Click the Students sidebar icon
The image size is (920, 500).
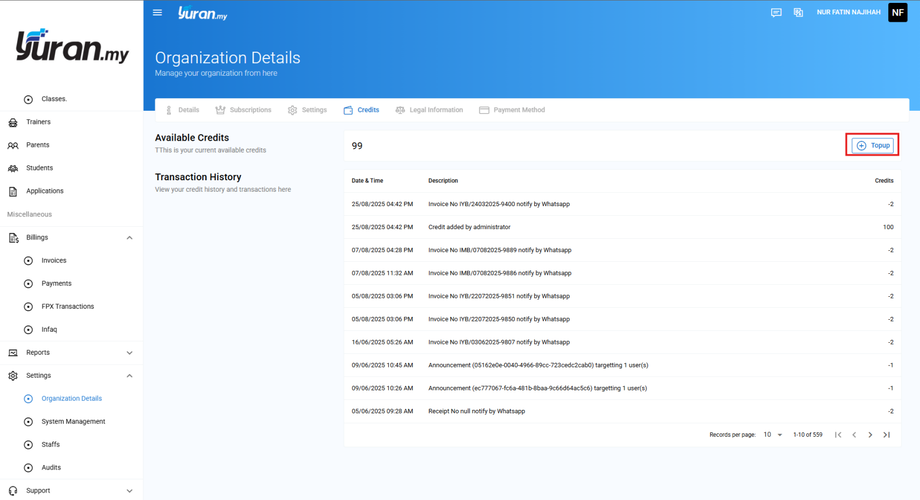(x=13, y=168)
